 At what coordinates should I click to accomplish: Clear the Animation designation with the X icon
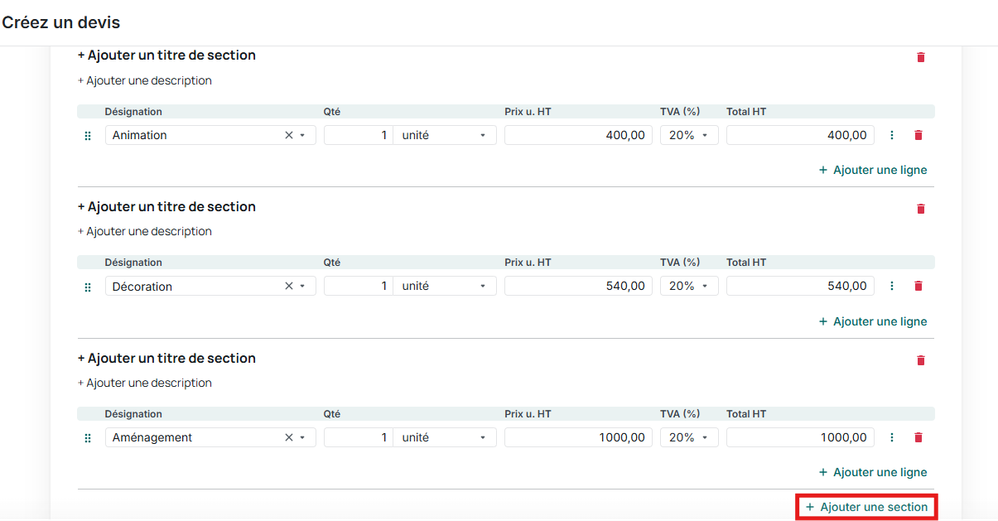pyautogui.click(x=289, y=135)
